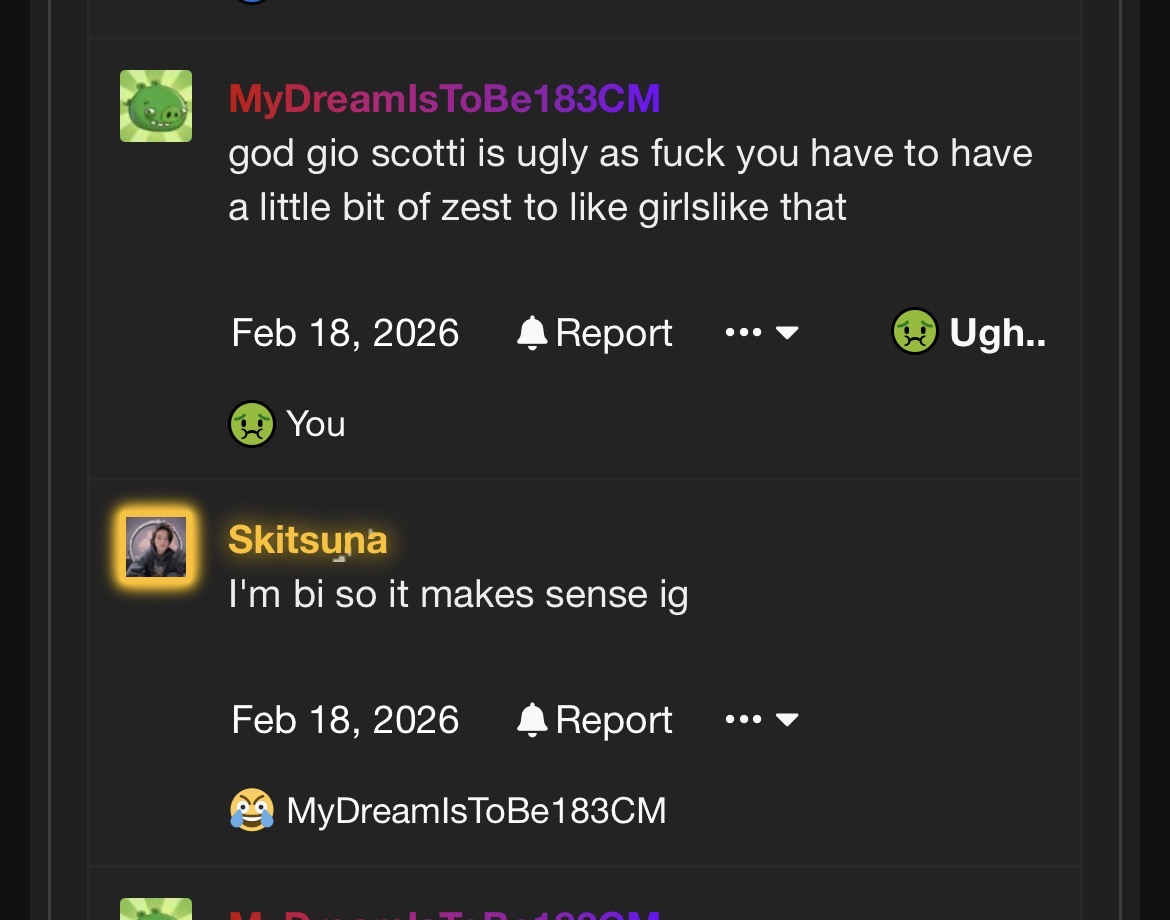Screen dimensions: 1170x920
Task: Report Skitsuna's post
Action: tap(595, 720)
